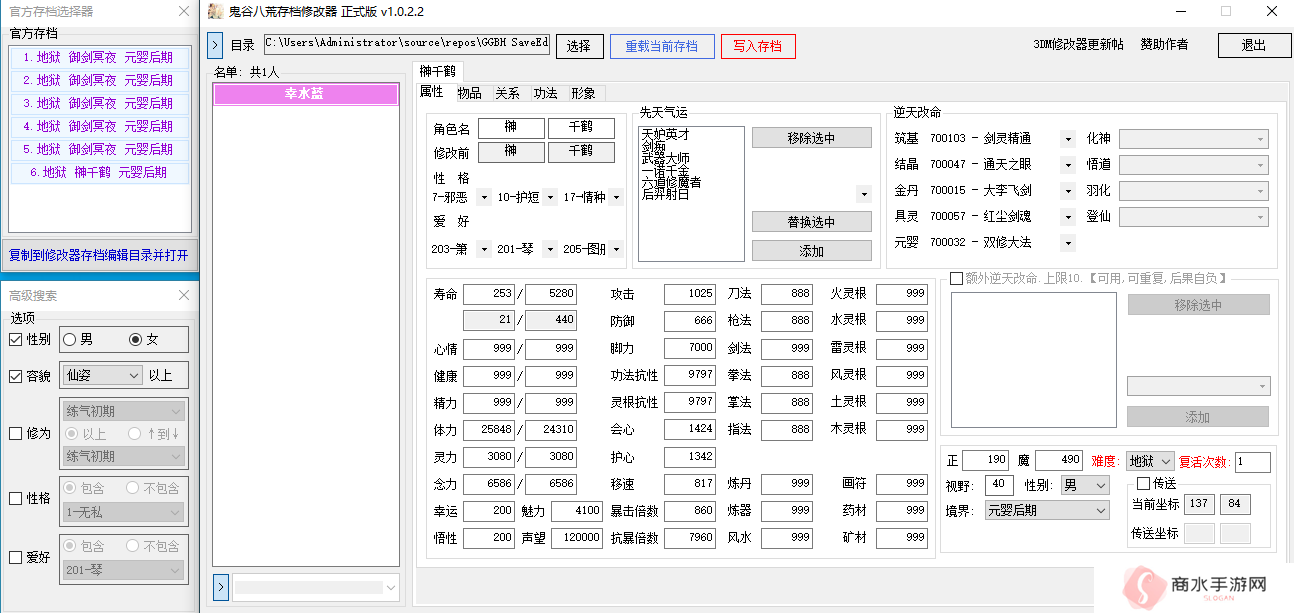Click the arrow button below the name list
The image size is (1294, 613).
point(221,587)
